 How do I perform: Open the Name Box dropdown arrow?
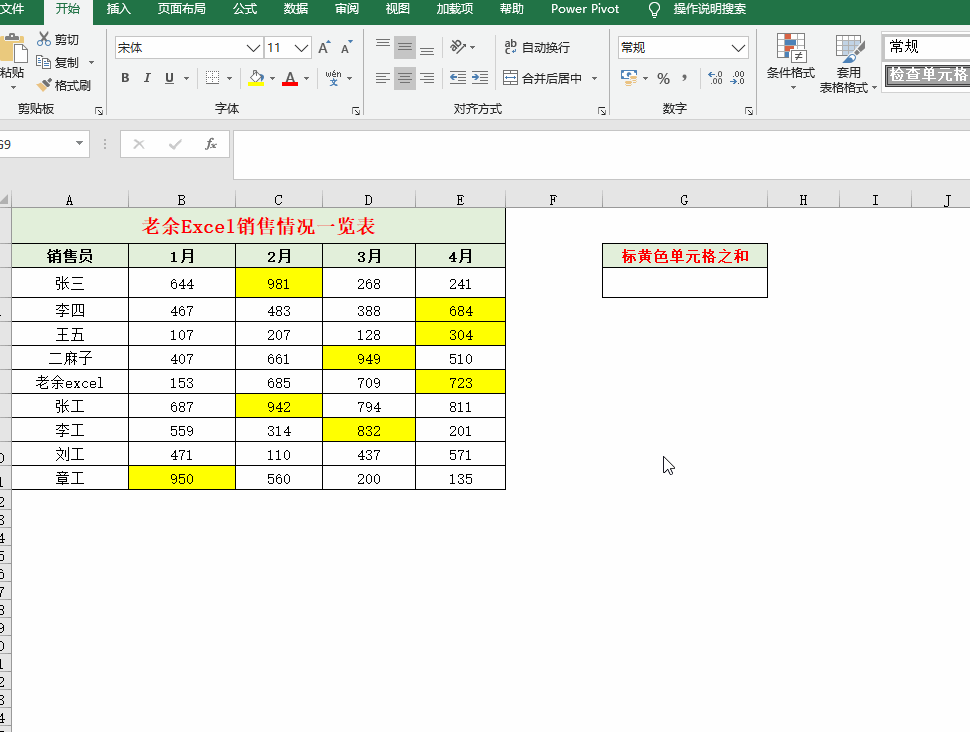(79, 144)
